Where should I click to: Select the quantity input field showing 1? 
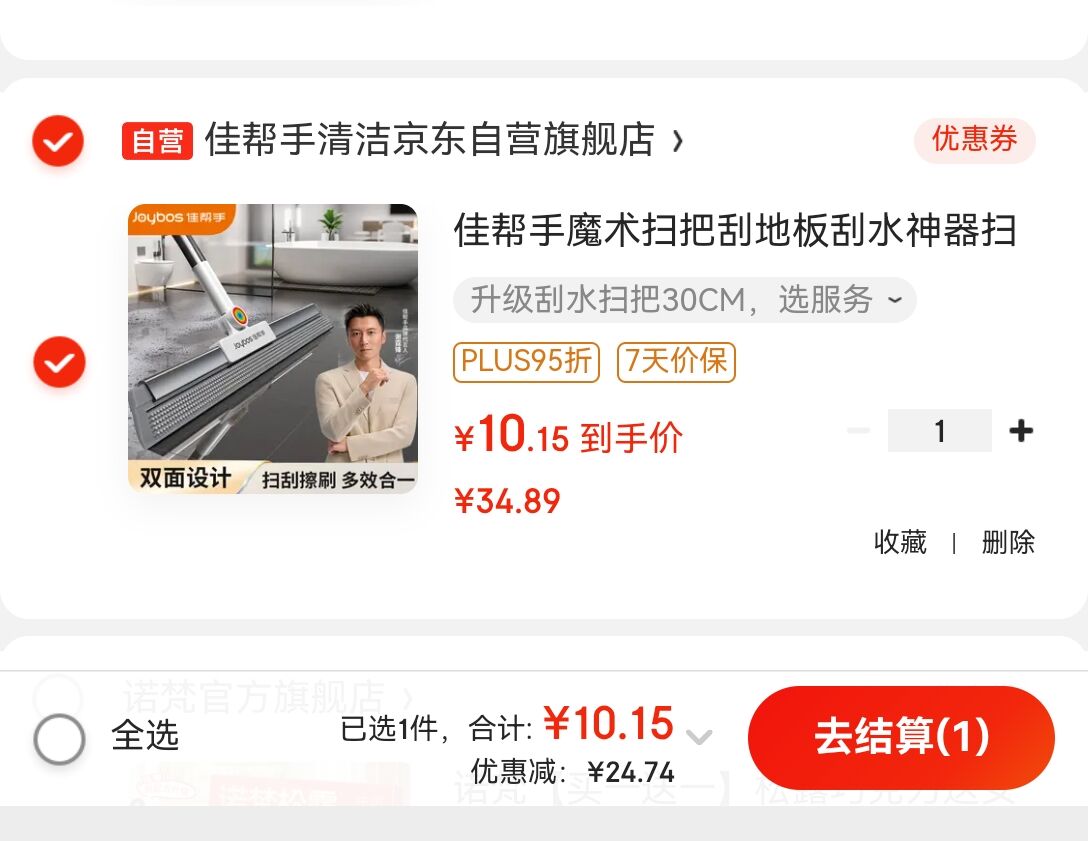[940, 431]
